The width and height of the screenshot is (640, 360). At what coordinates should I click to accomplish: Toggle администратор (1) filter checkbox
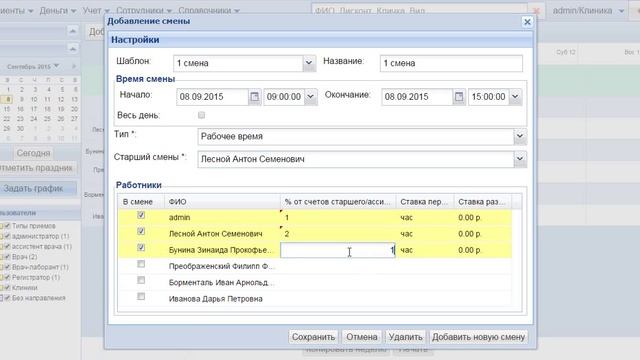7,236
